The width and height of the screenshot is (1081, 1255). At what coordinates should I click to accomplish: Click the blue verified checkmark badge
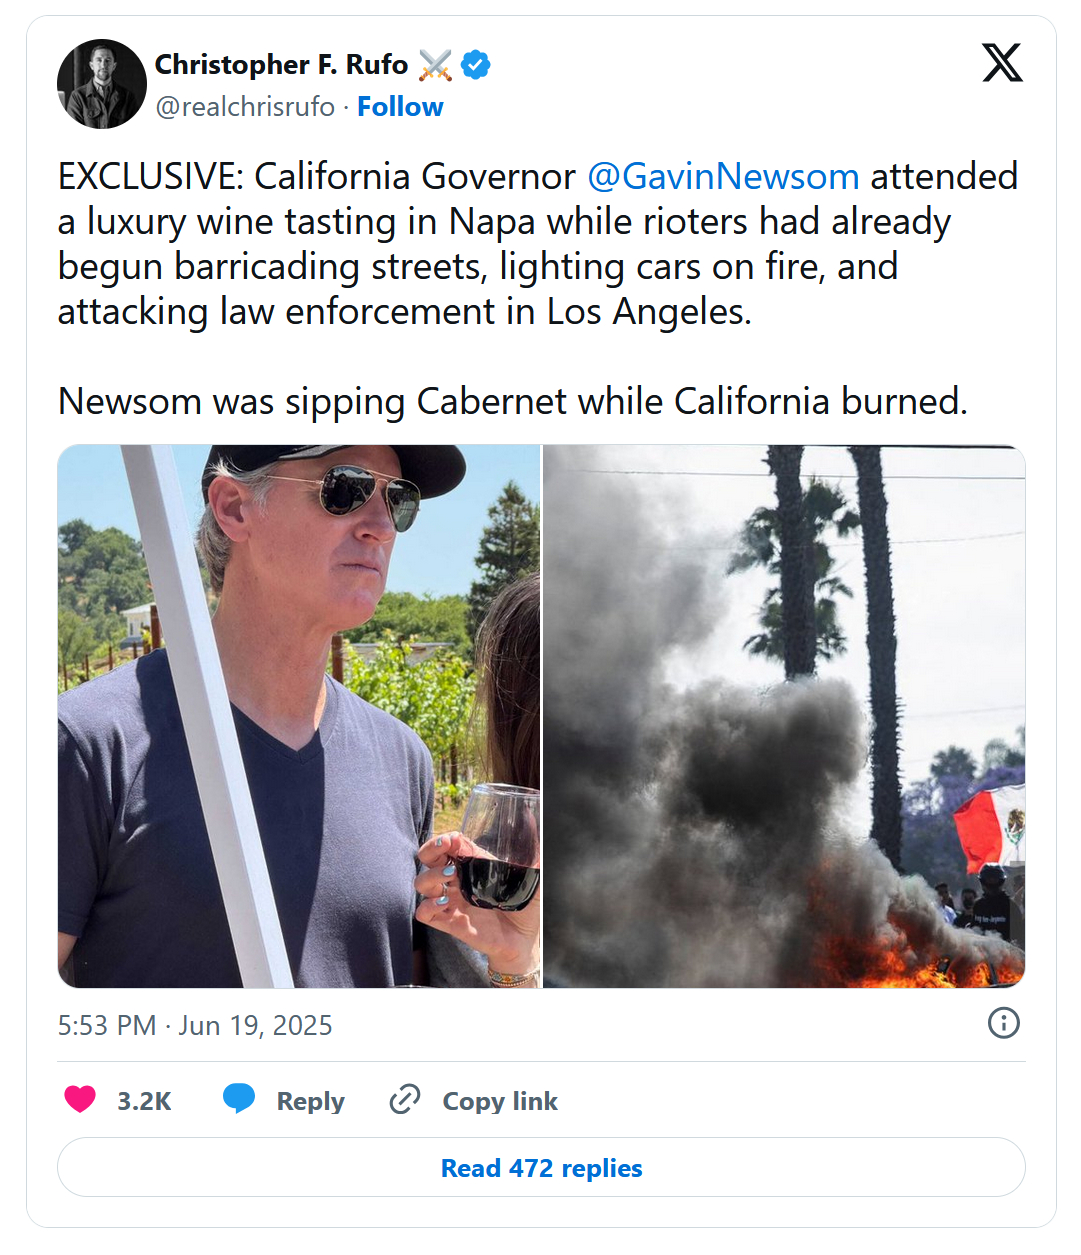click(476, 65)
